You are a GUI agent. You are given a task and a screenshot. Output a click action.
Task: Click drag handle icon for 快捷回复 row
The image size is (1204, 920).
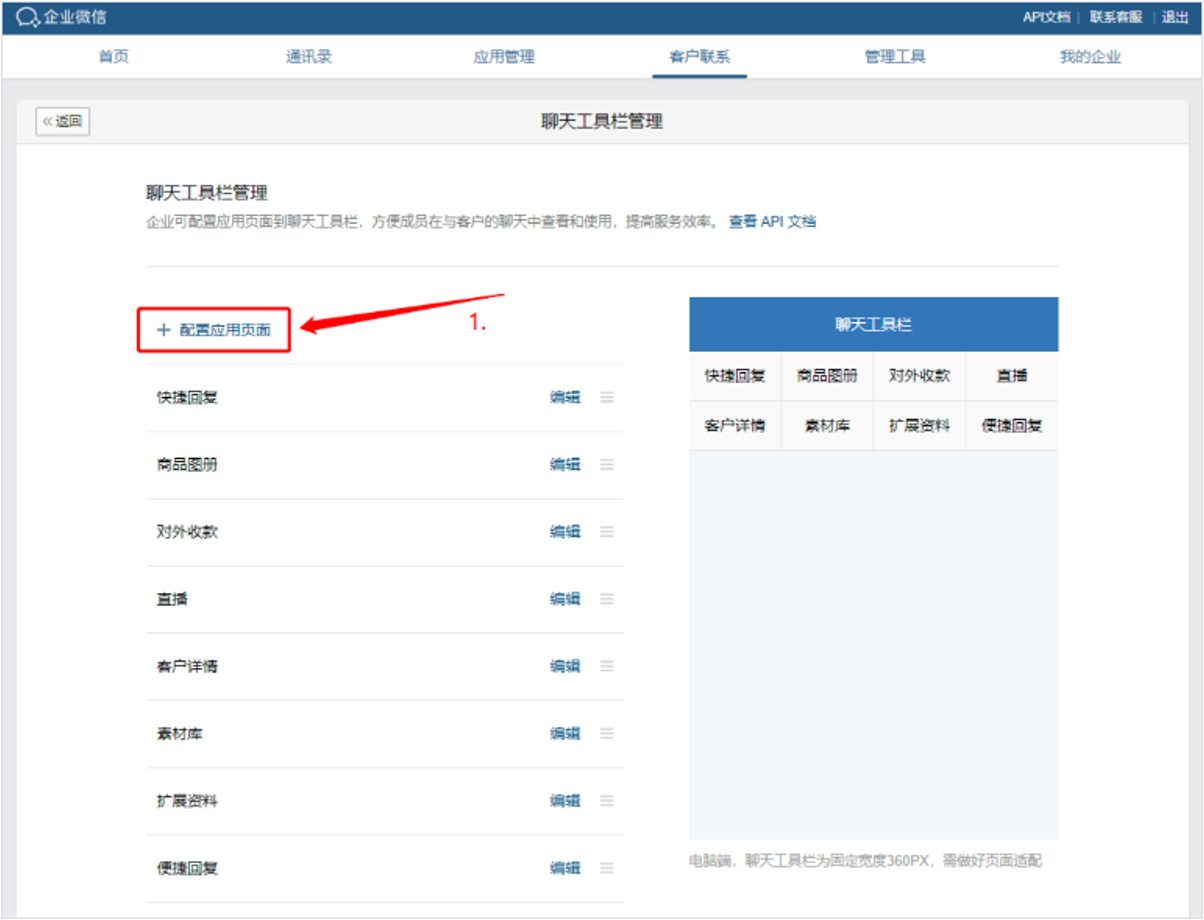click(607, 397)
